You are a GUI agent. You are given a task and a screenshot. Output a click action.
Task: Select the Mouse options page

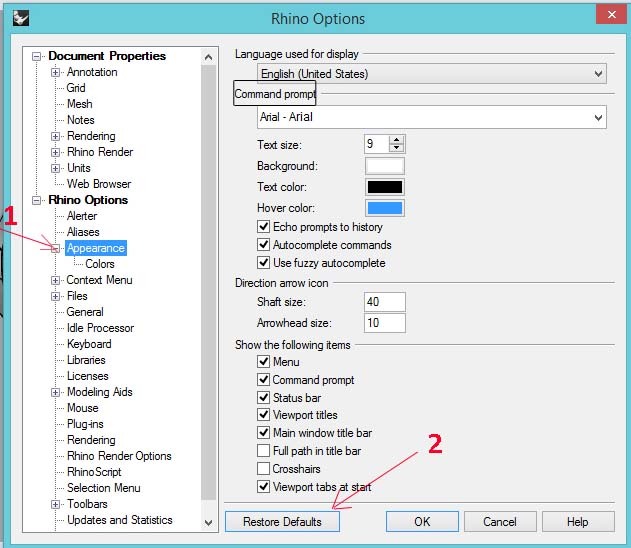click(x=82, y=408)
